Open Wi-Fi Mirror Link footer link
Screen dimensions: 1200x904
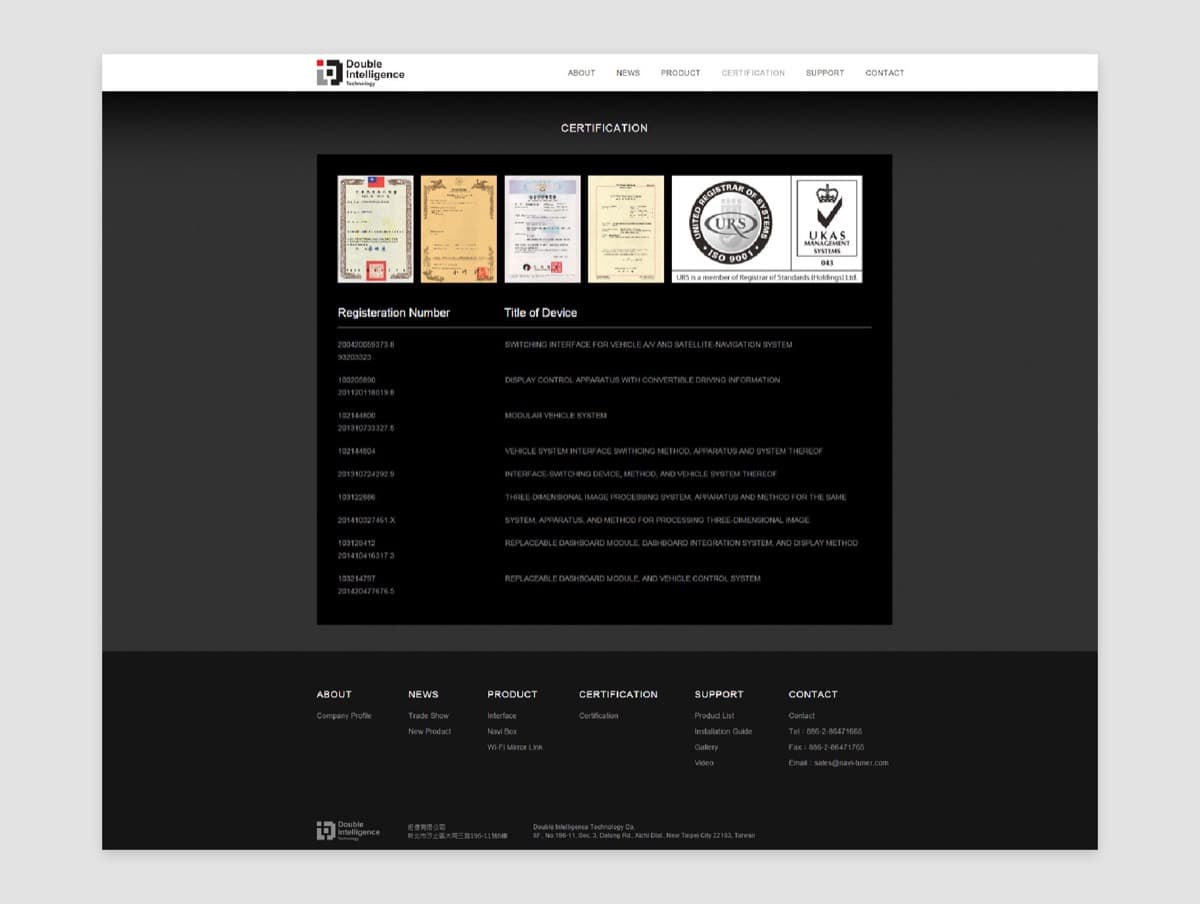coord(515,747)
